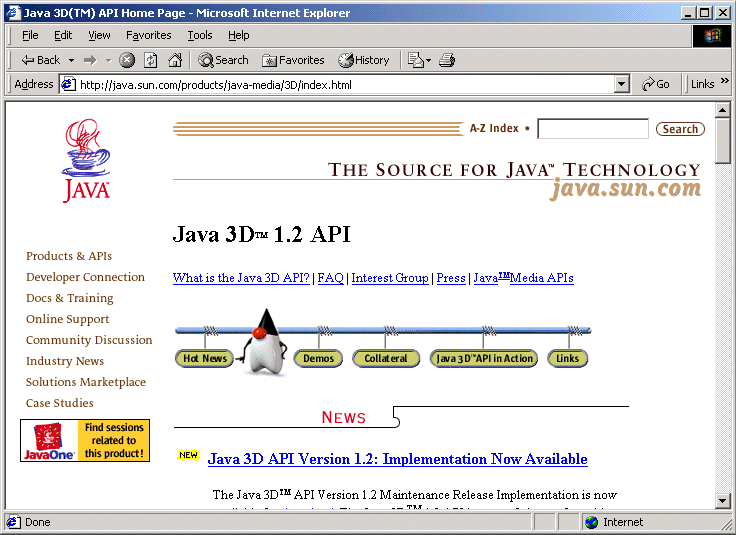
Task: Click the Links toolbar label
Action: (702, 84)
